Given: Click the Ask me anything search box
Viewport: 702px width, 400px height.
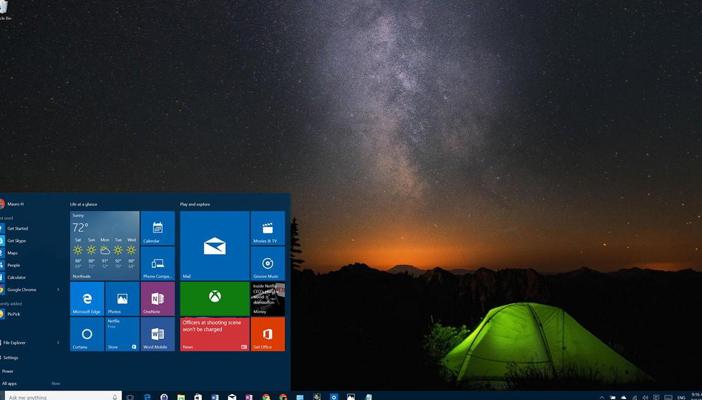Looking at the screenshot, I should click(60, 397).
